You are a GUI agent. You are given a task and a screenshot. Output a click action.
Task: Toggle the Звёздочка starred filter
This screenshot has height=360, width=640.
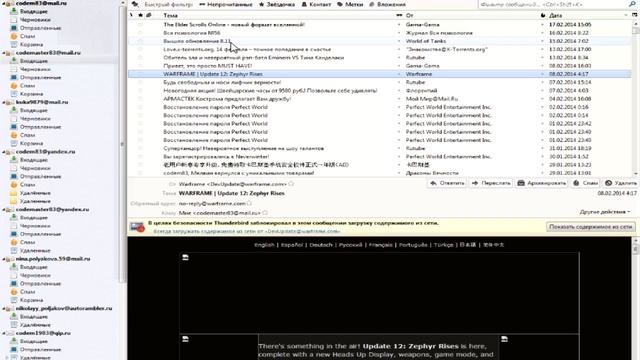point(277,4)
